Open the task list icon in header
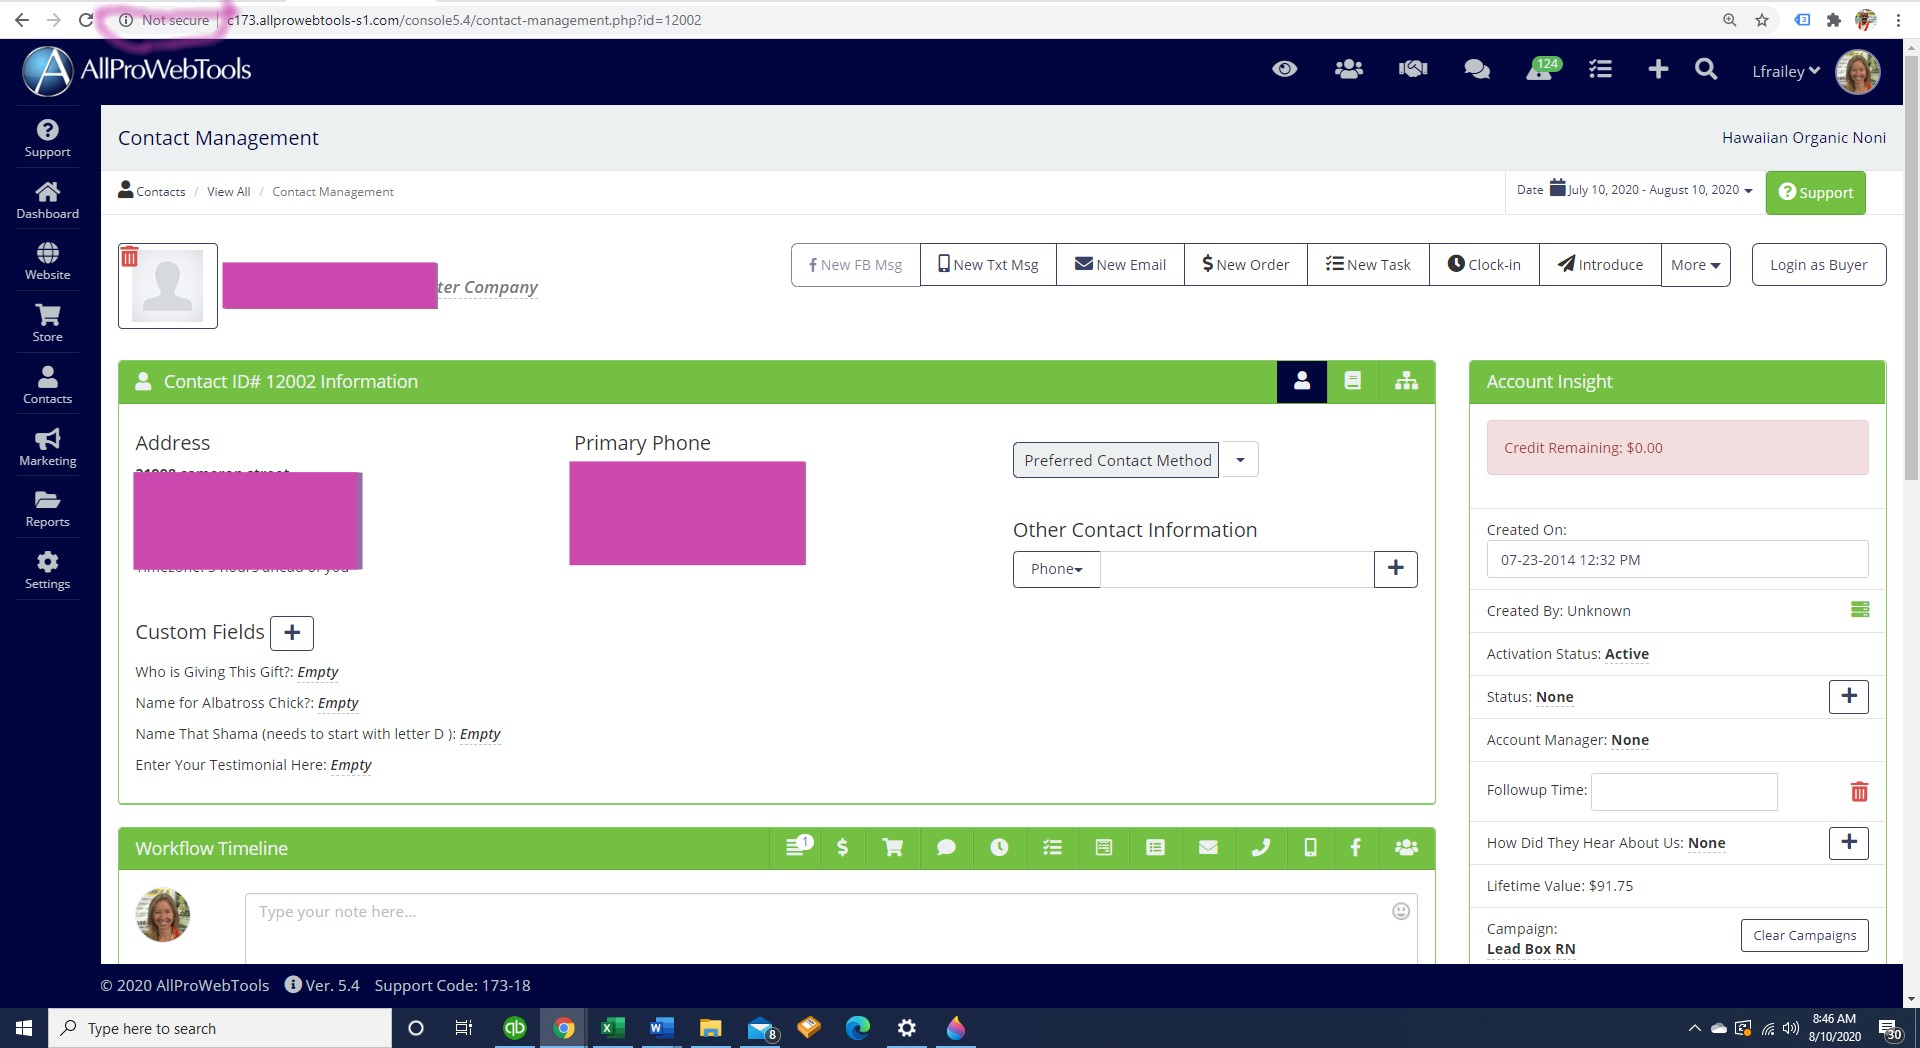The height and width of the screenshot is (1048, 1920). [1600, 69]
